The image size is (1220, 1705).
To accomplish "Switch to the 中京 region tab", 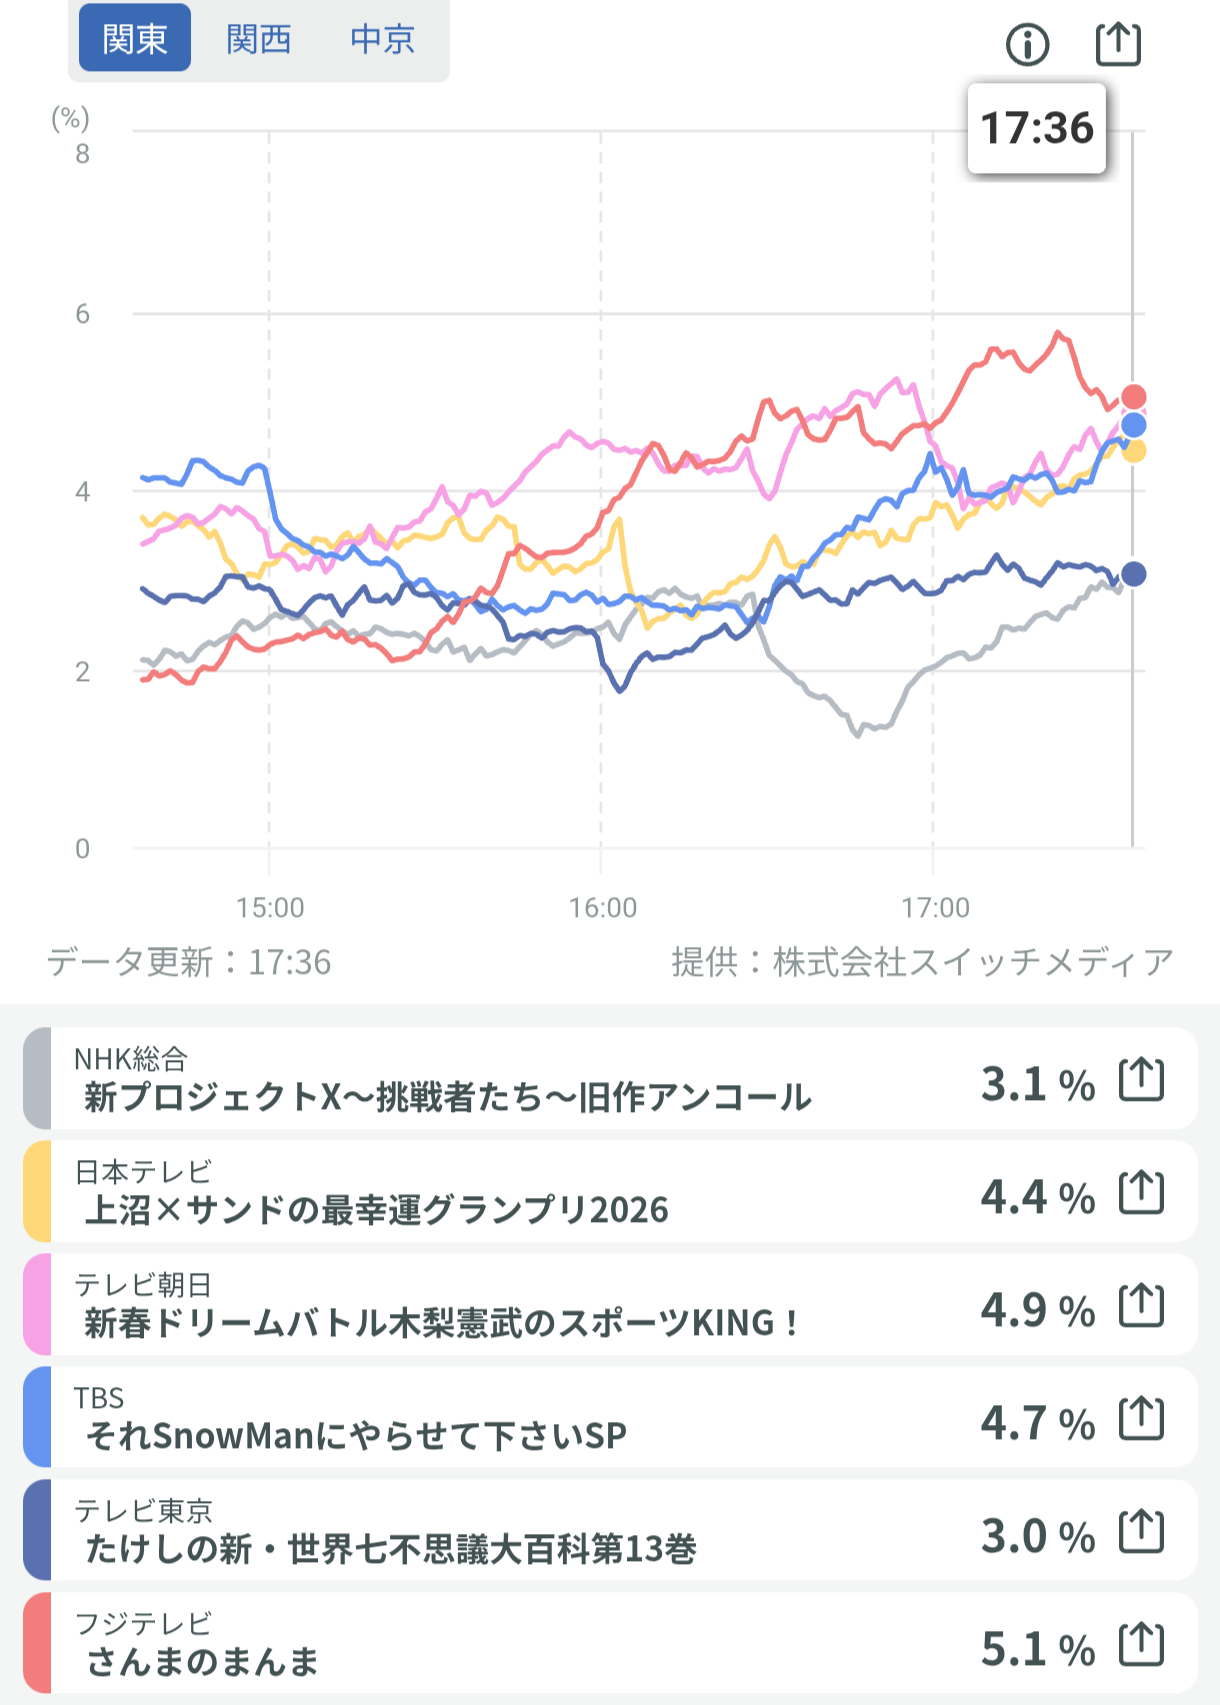I will 383,39.
